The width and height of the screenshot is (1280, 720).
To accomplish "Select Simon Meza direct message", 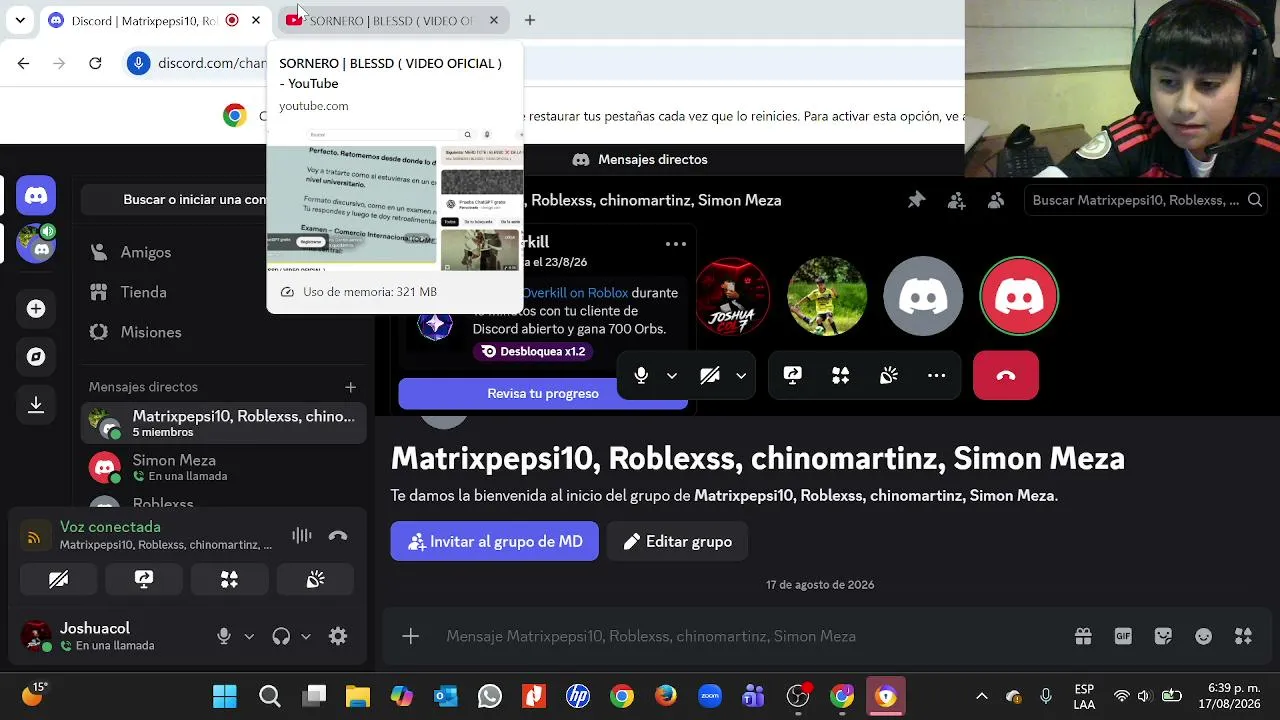I will point(223,467).
